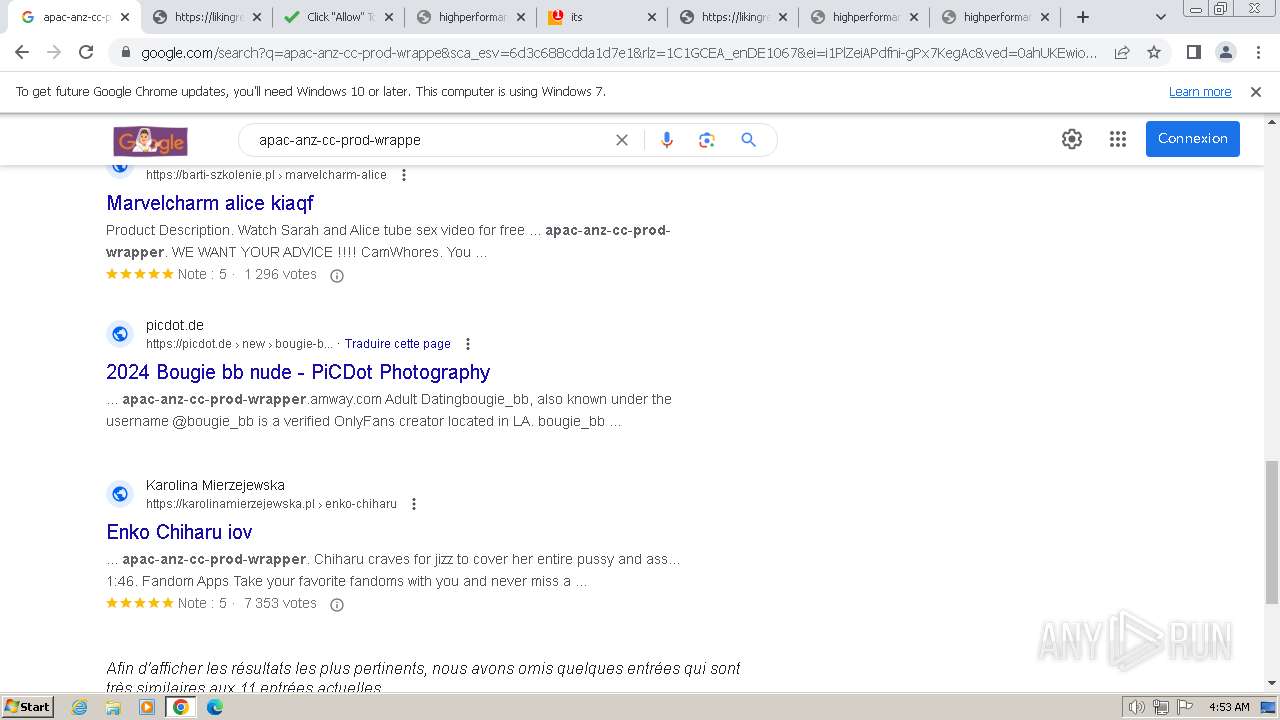The image size is (1280, 720).
Task: Click the scrollbar down arrow
Action: [1271, 684]
